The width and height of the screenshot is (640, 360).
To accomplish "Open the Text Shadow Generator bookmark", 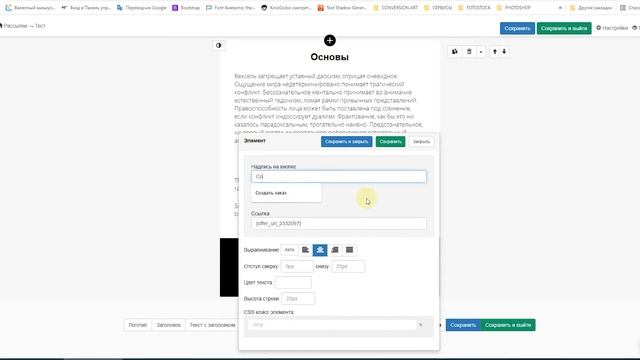I will coord(342,8).
